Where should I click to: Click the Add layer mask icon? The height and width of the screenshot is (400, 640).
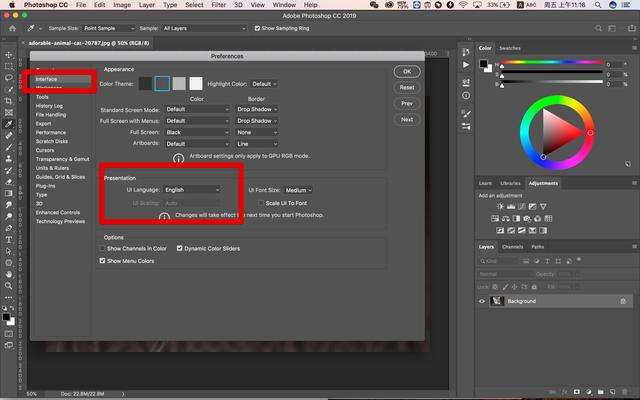(576, 392)
